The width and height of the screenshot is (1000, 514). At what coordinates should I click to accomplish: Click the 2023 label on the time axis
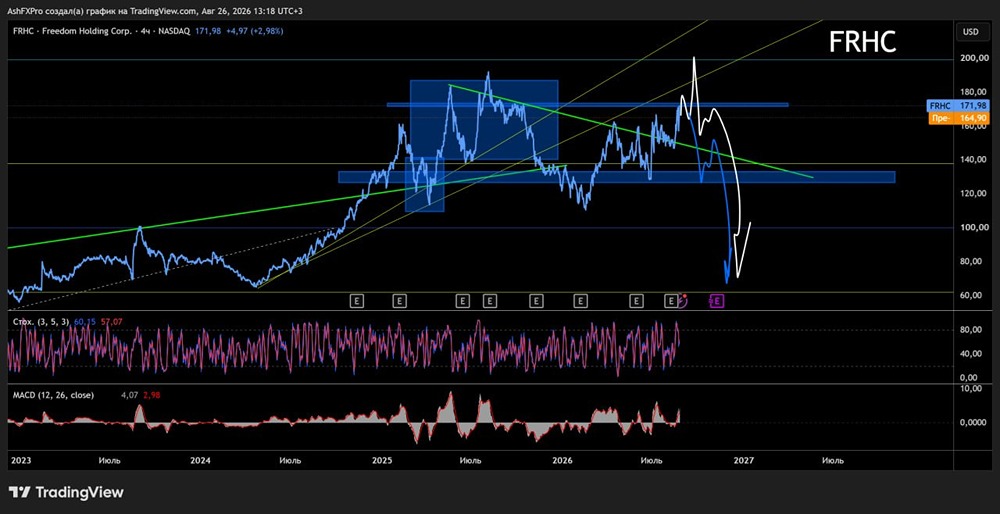(x=20, y=460)
